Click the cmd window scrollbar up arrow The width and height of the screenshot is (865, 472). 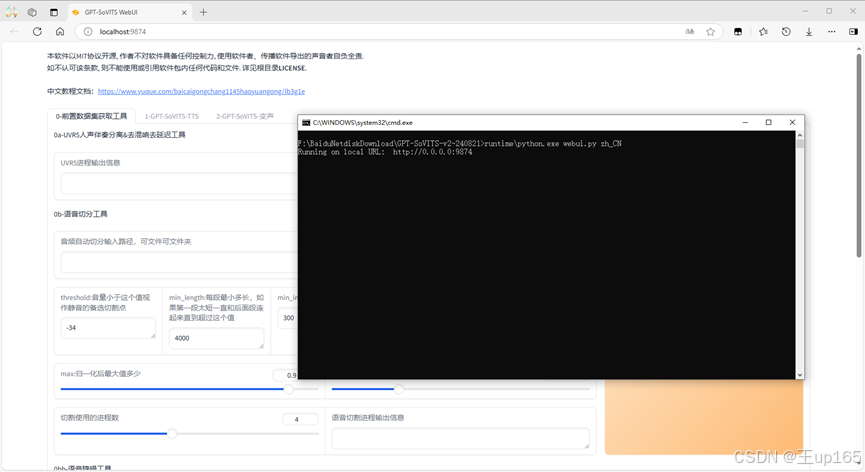coord(800,136)
